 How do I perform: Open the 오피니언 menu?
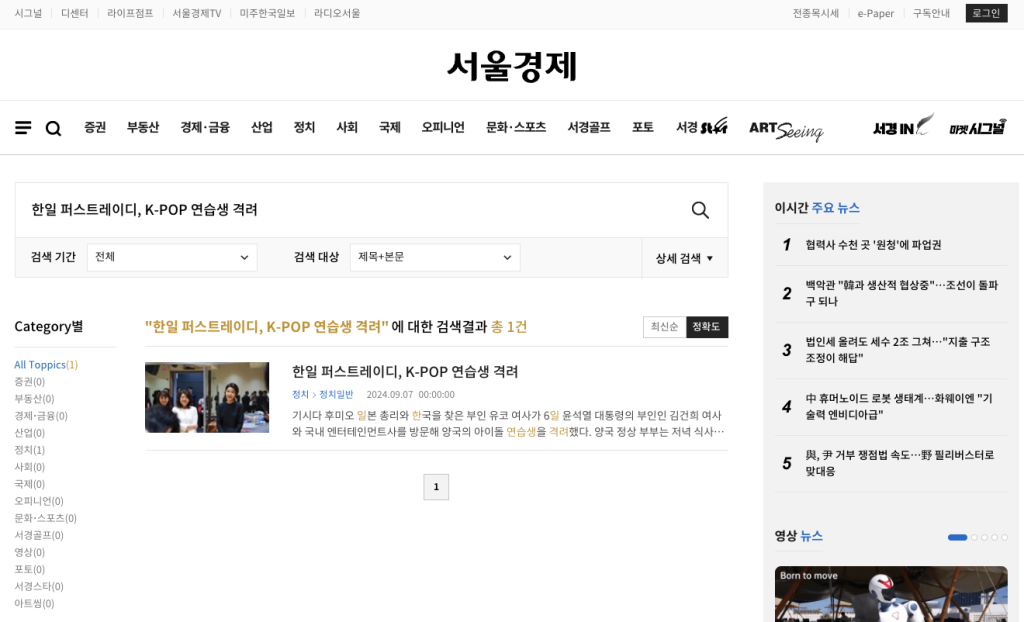click(443, 127)
